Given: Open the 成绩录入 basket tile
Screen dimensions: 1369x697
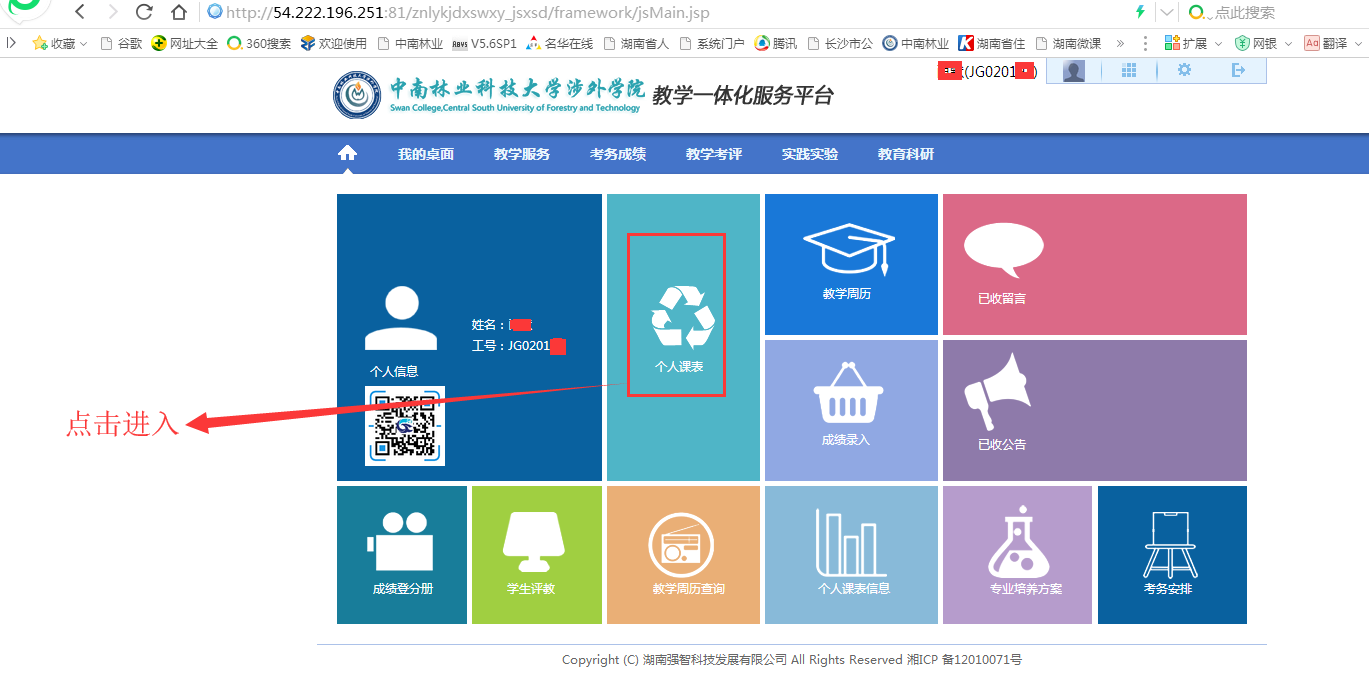Looking at the screenshot, I should click(x=850, y=409).
